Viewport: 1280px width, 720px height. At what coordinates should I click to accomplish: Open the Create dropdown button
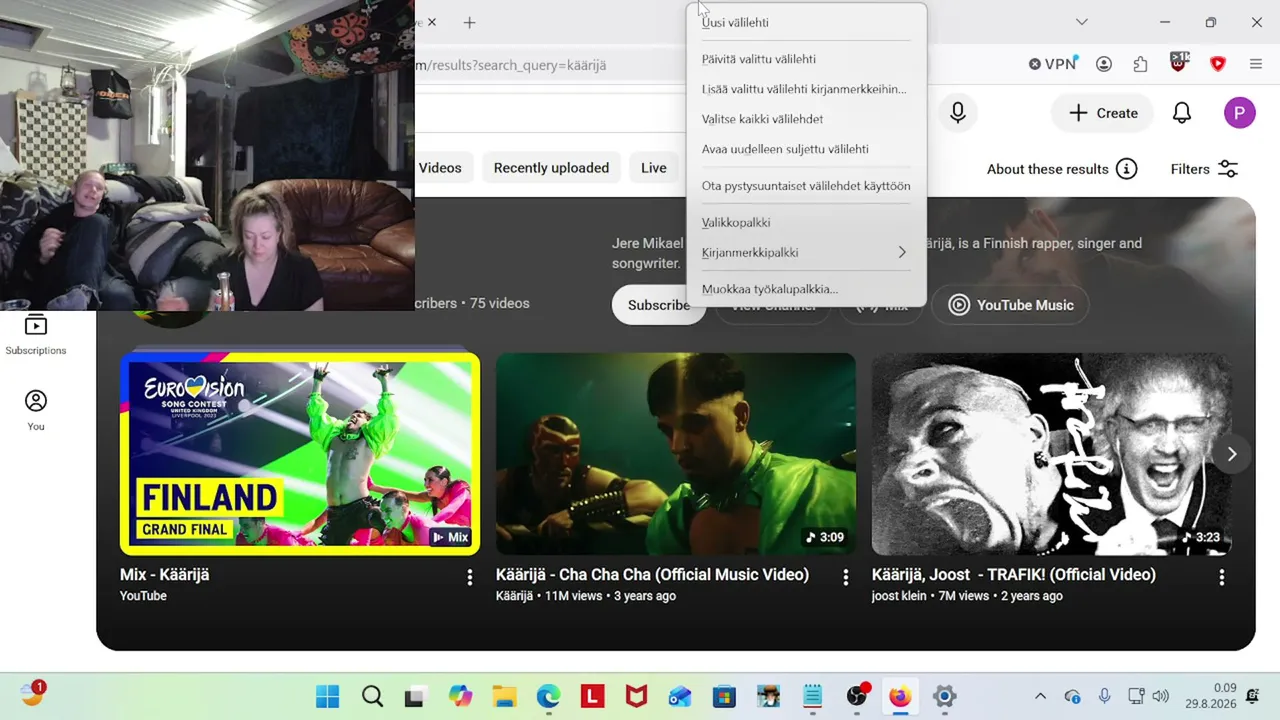coord(1103,113)
